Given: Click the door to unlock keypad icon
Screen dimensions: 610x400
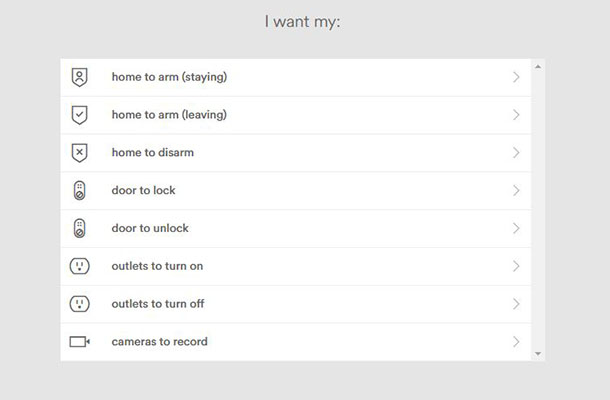Looking at the screenshot, I should point(79,228).
